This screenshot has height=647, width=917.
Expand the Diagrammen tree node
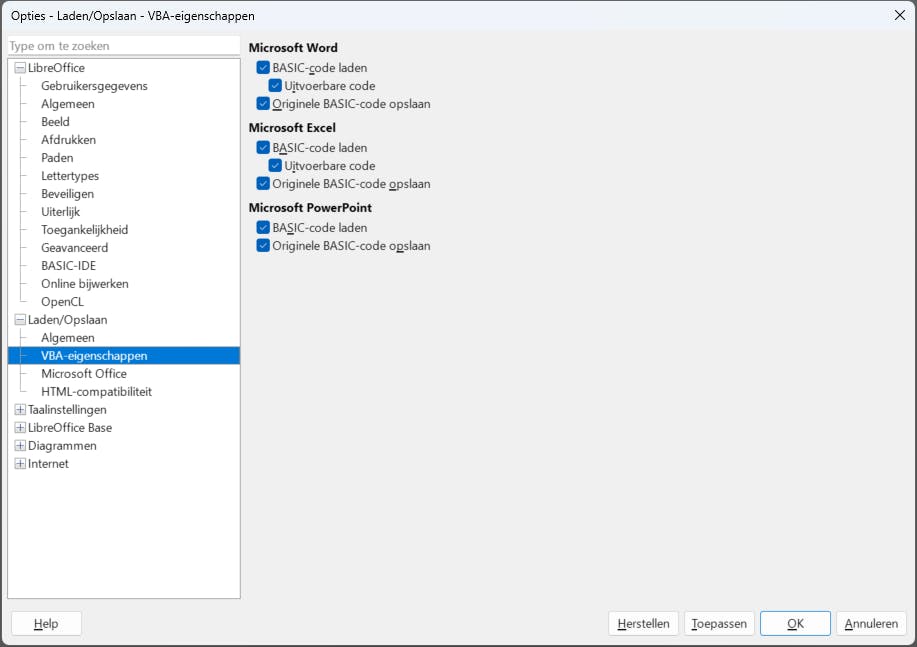(20, 446)
